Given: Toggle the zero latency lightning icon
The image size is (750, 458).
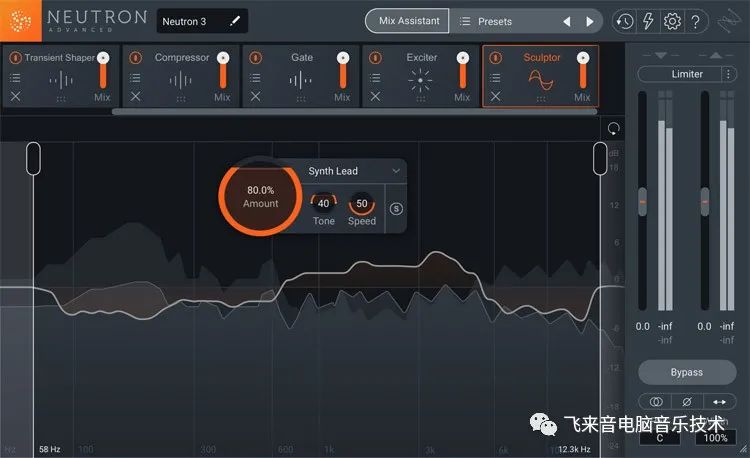Looking at the screenshot, I should point(648,21).
